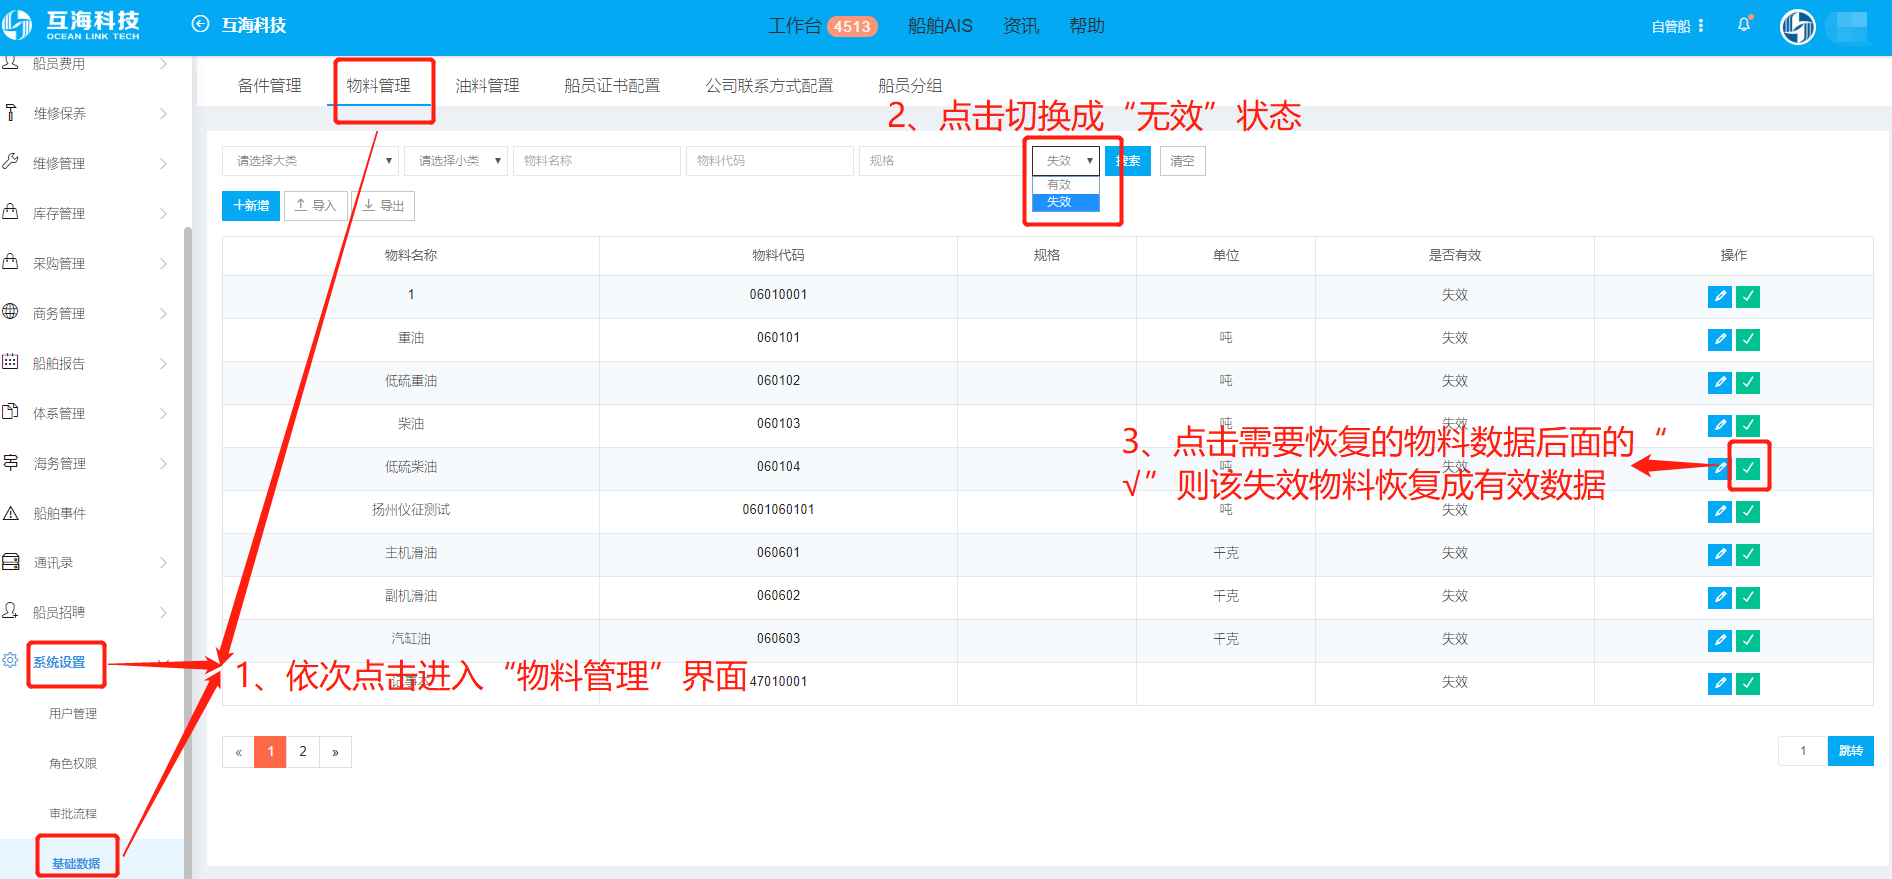Image resolution: width=1892 pixels, height=879 pixels.
Task: Click the 跳转 jump button
Action: pyautogui.click(x=1850, y=751)
